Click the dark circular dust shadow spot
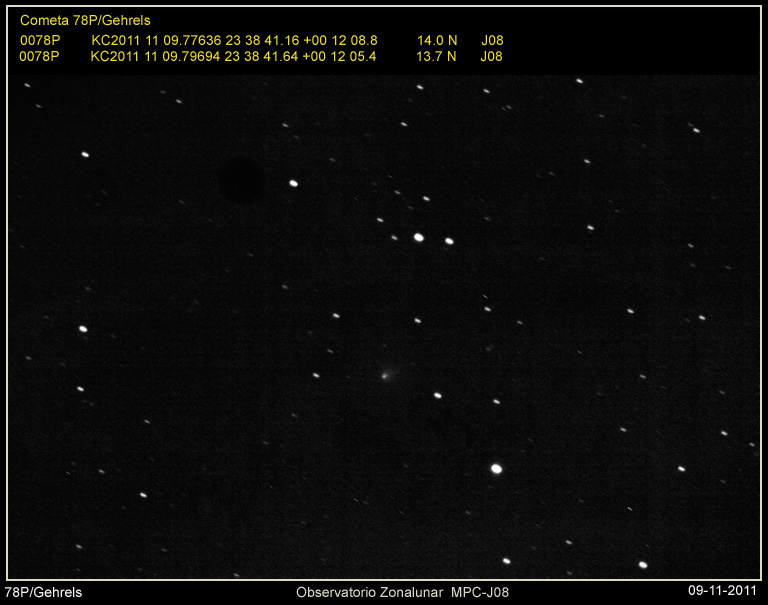Image resolution: width=768 pixels, height=605 pixels. point(241,180)
